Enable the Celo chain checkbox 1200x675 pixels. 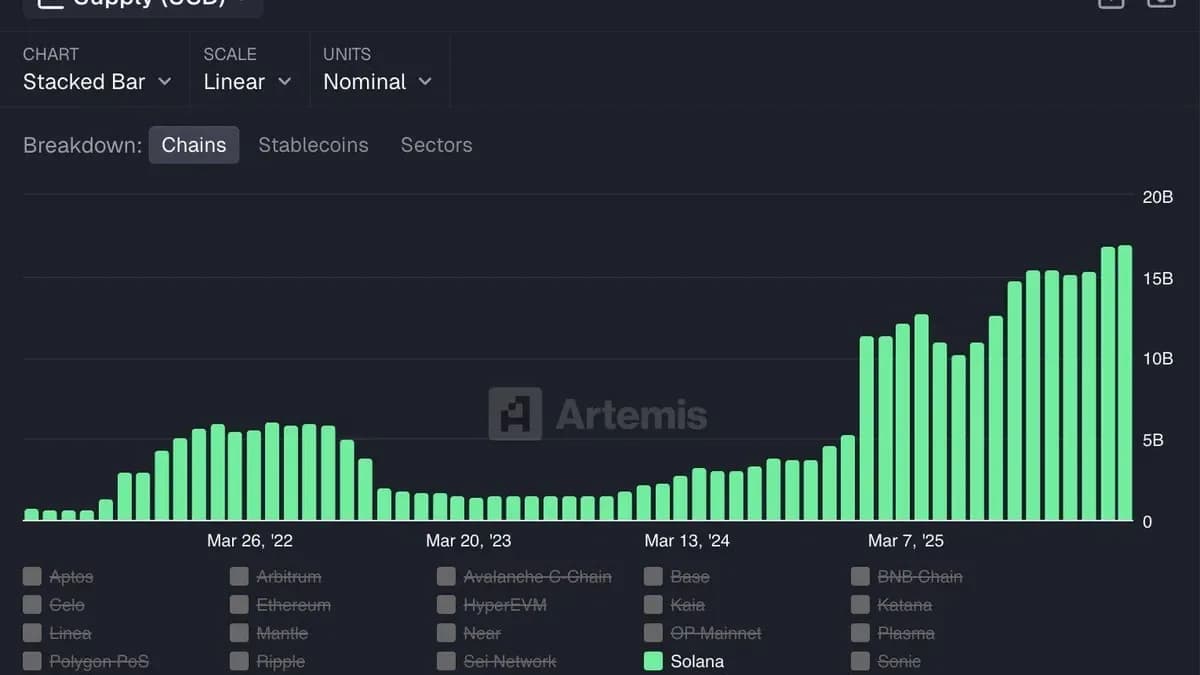tap(32, 604)
